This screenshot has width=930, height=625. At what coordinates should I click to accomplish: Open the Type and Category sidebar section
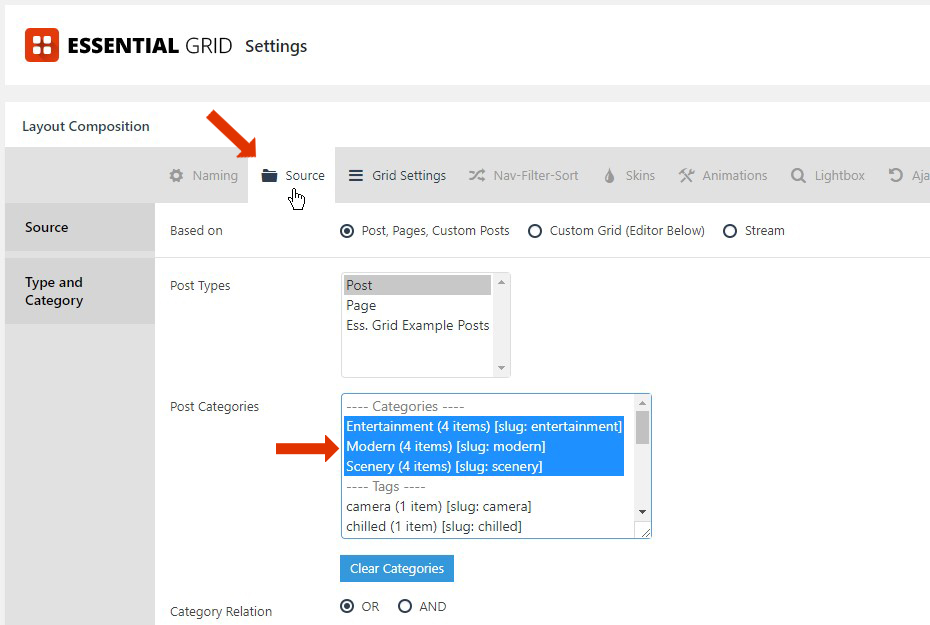79,291
